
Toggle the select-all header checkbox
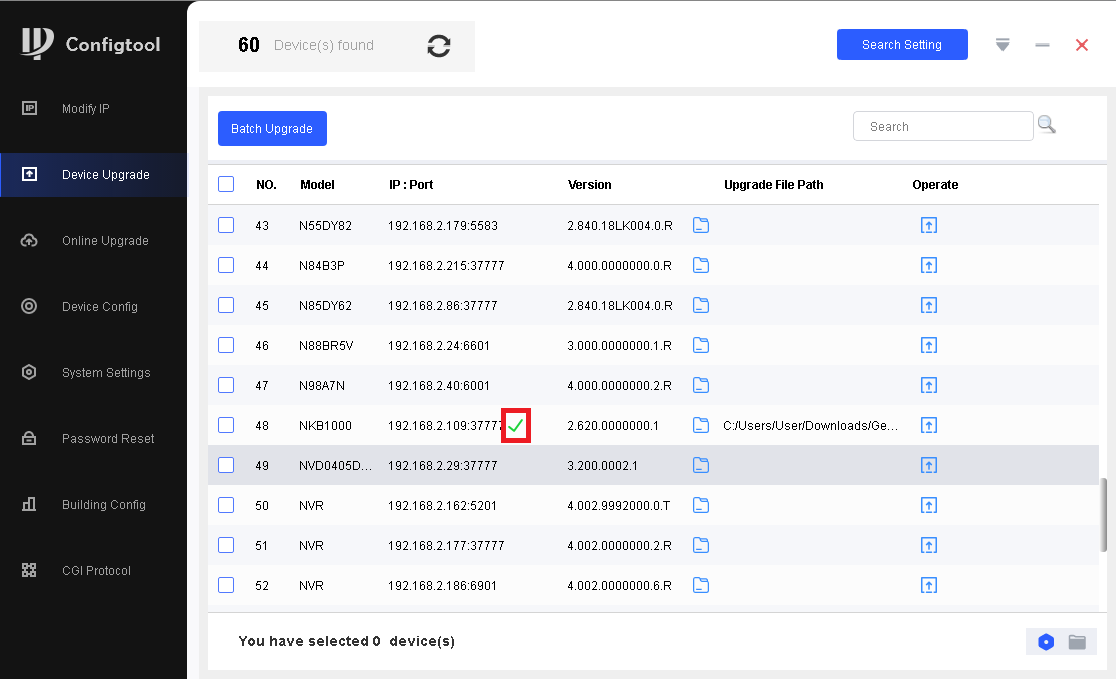(x=226, y=184)
